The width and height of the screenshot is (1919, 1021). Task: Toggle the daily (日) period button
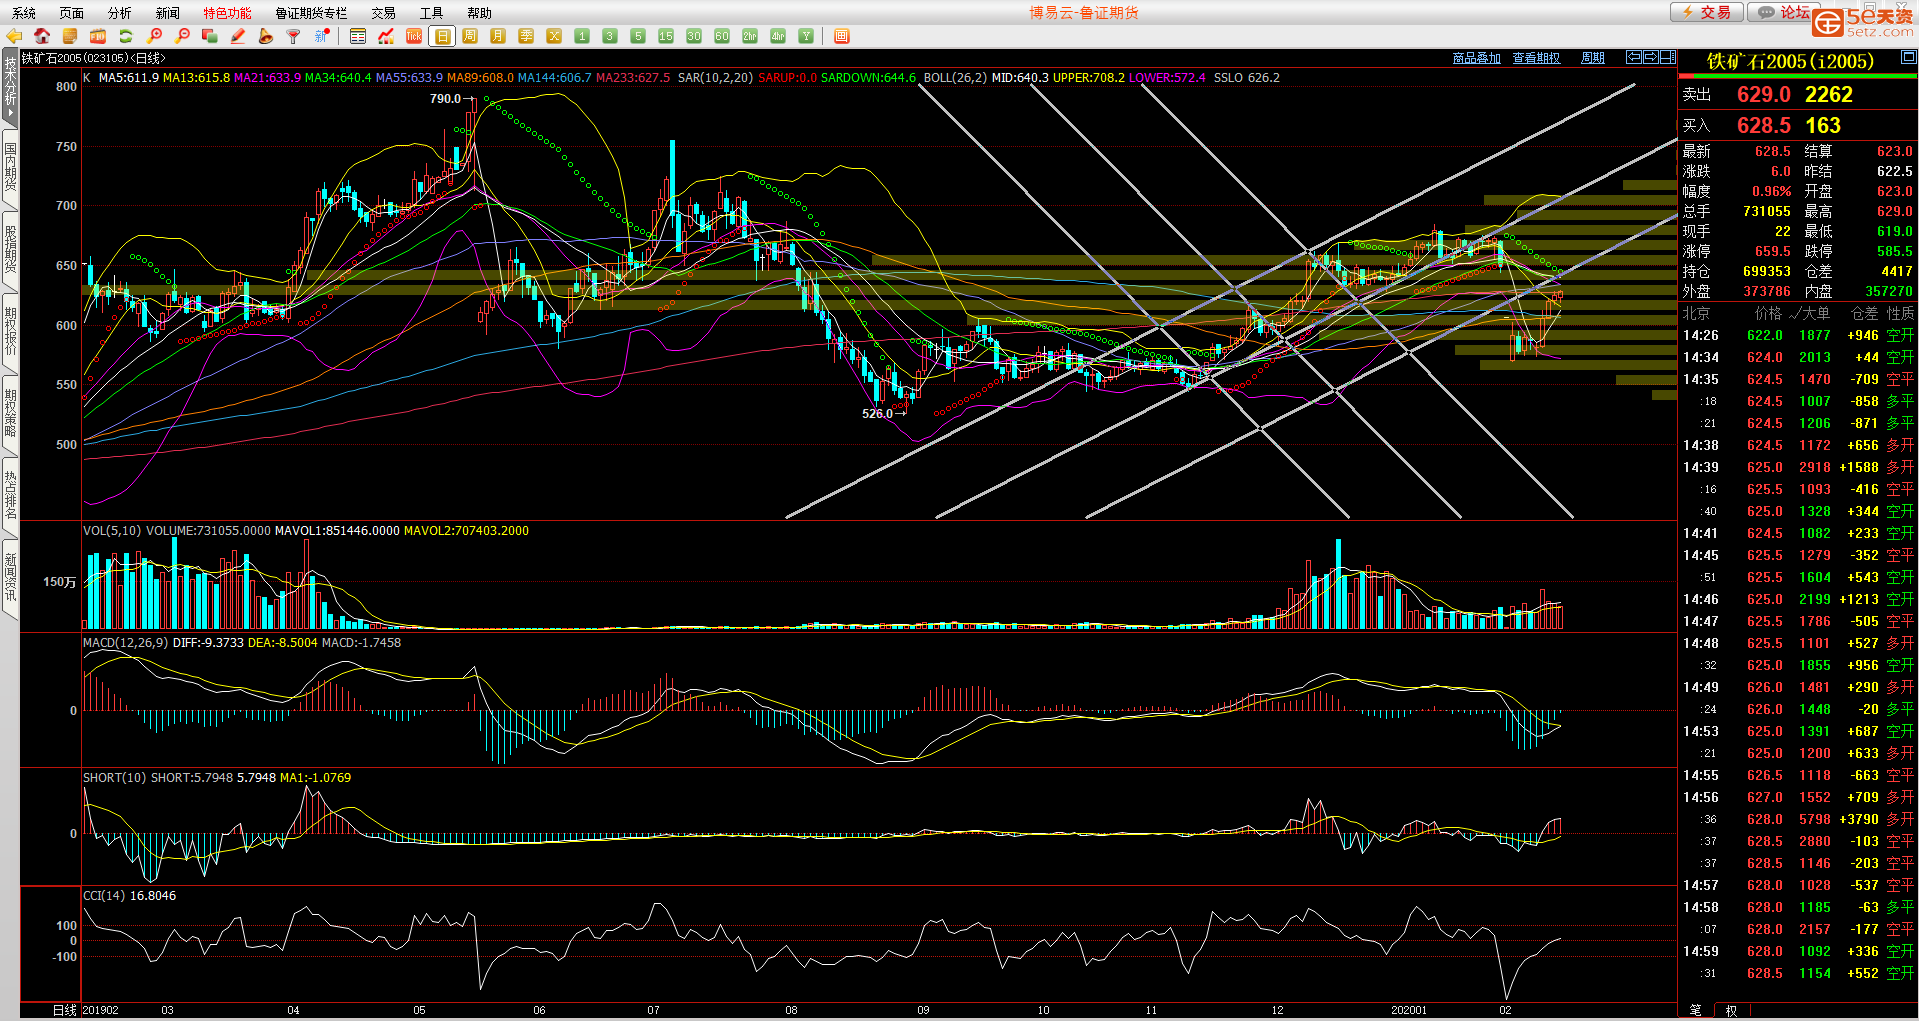pyautogui.click(x=442, y=36)
